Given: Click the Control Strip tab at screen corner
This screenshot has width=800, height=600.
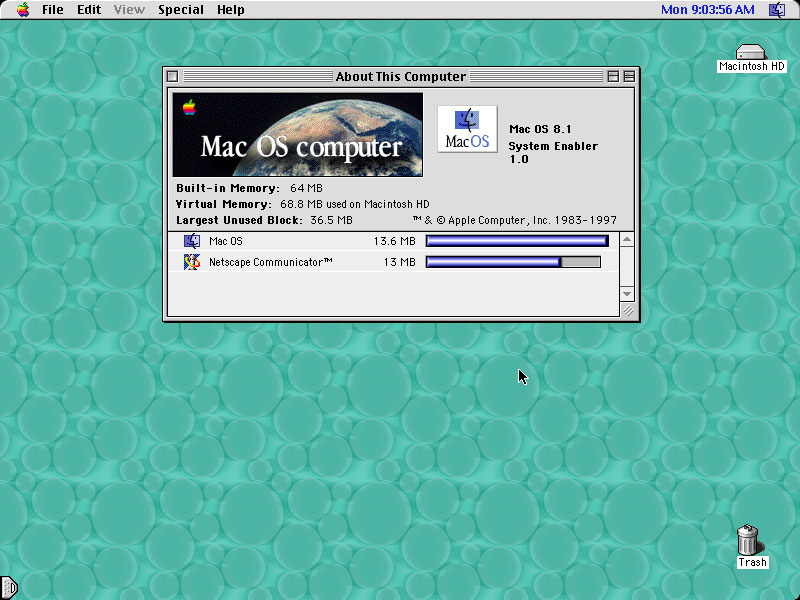Looking at the screenshot, I should coord(9,588).
